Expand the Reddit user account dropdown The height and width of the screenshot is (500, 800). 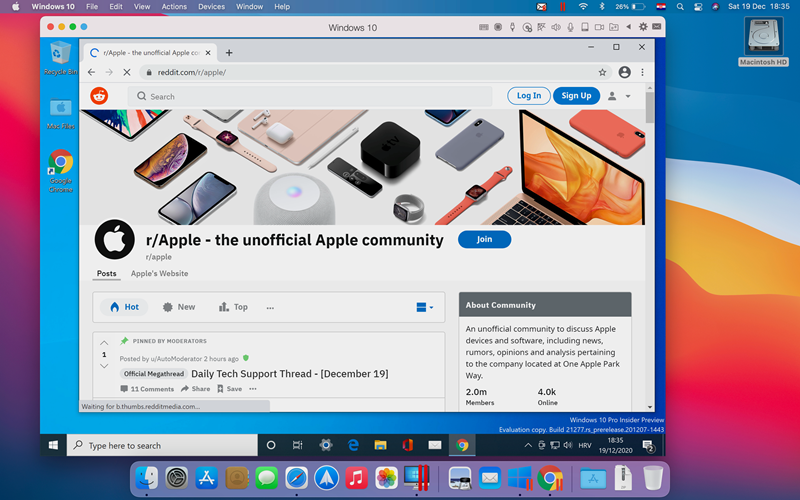619,96
